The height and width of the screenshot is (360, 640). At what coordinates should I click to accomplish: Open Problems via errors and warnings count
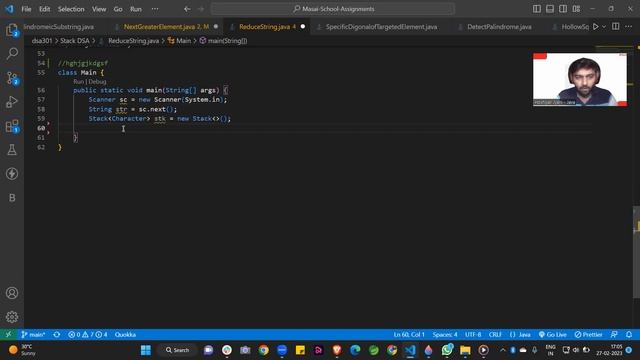coord(88,335)
